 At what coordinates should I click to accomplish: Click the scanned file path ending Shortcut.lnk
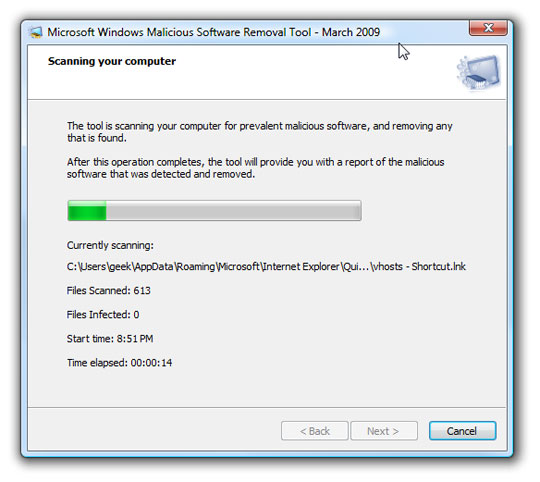point(266,266)
